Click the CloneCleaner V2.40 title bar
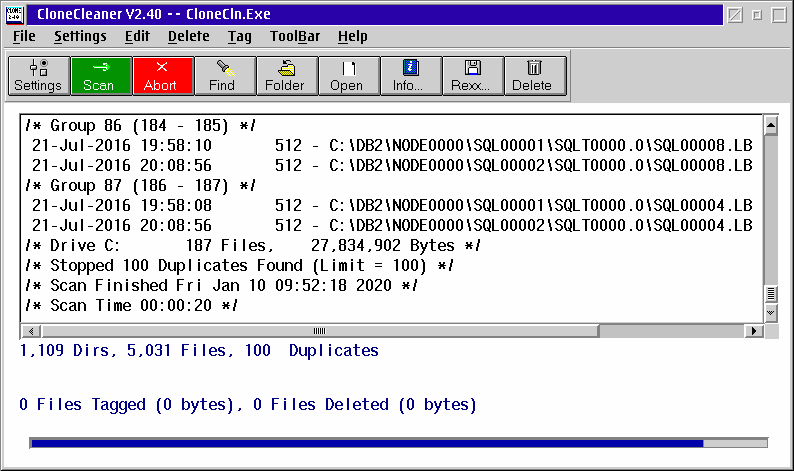 374,14
